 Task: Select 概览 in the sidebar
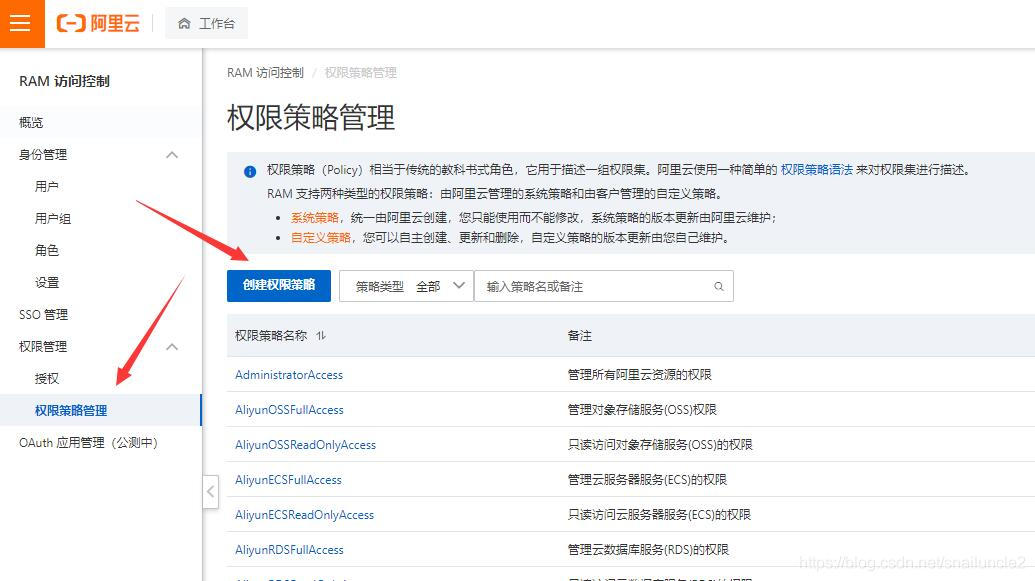click(31, 122)
